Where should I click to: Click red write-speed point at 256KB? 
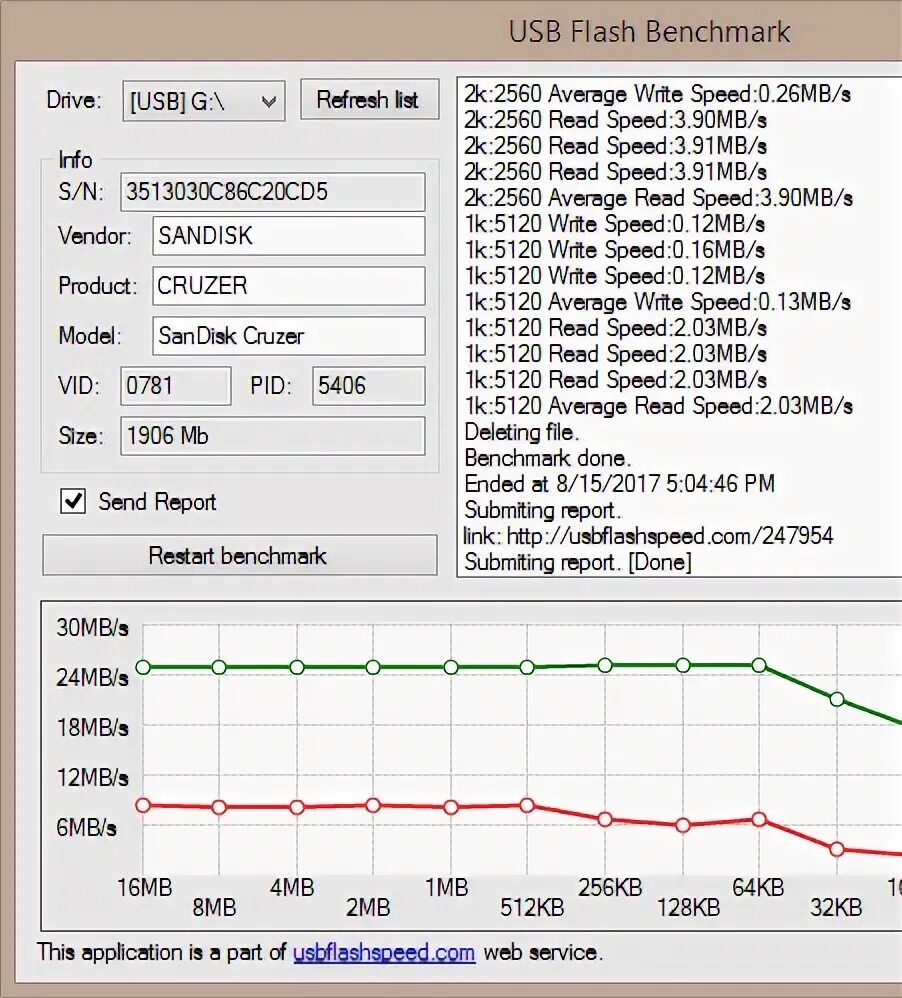click(605, 819)
